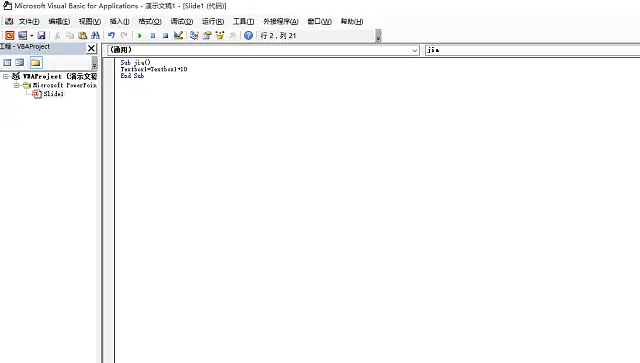Collapse the Microsoft PowerPoint objects folder node
640x363 pixels.
[x=16, y=85]
